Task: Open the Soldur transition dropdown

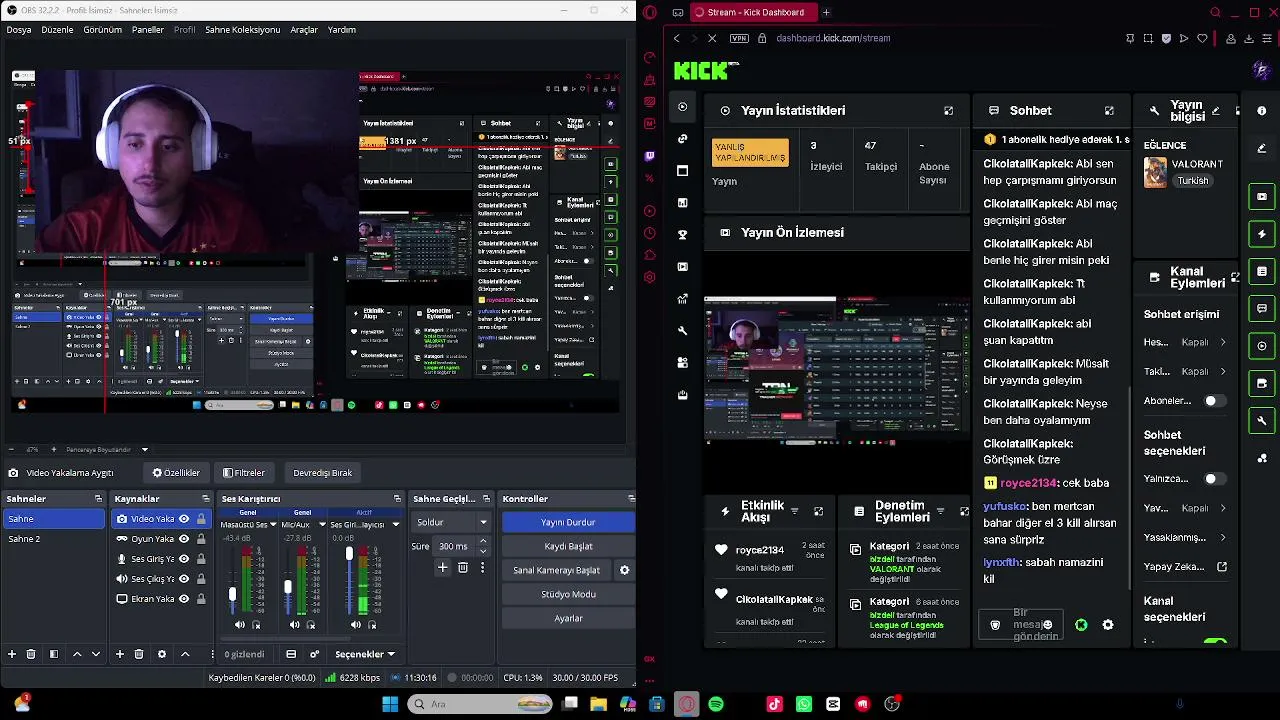Action: [x=453, y=522]
